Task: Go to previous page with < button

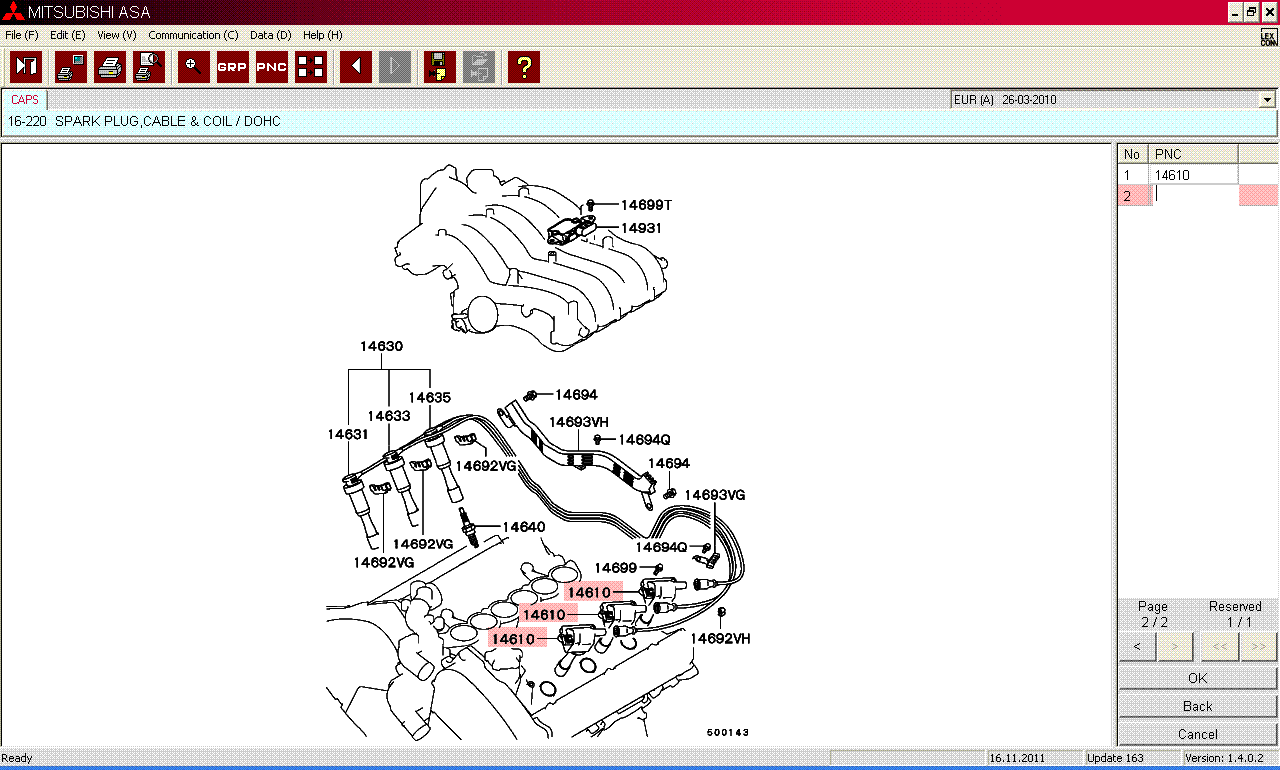Action: [1137, 647]
